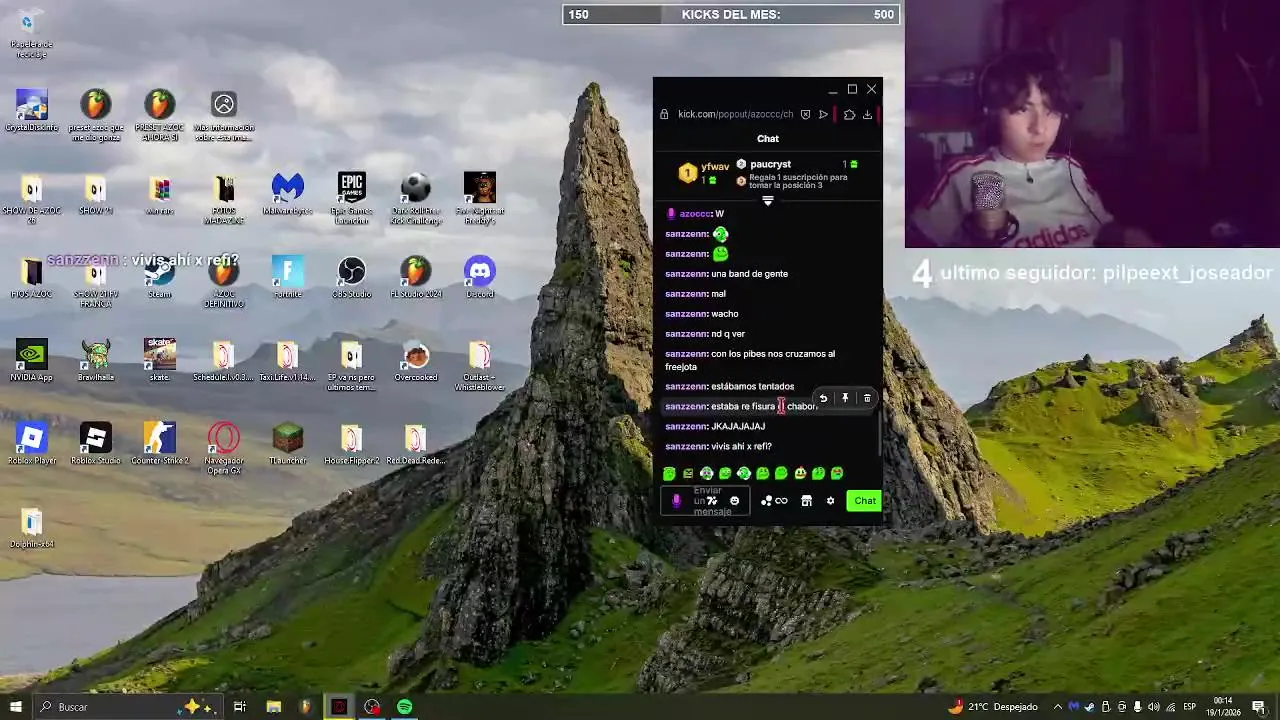Viewport: 1280px width, 720px height.
Task: Open the win.rars desktop file
Action: 159,194
